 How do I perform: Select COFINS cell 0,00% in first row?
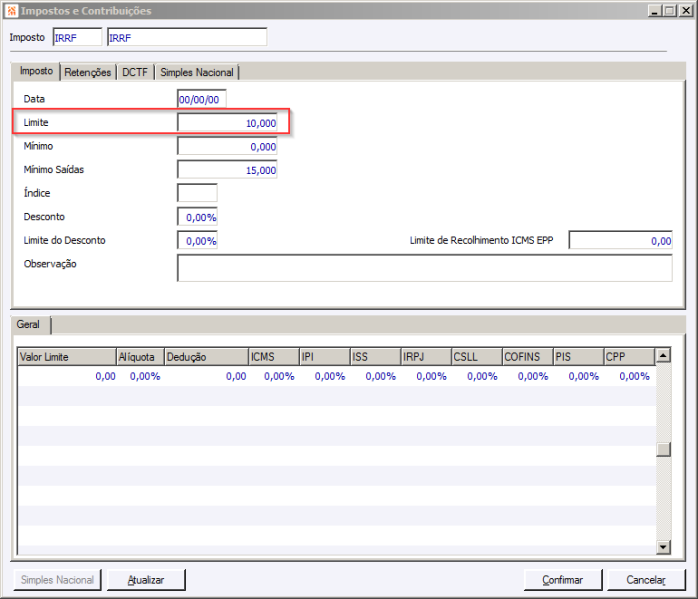pos(528,376)
